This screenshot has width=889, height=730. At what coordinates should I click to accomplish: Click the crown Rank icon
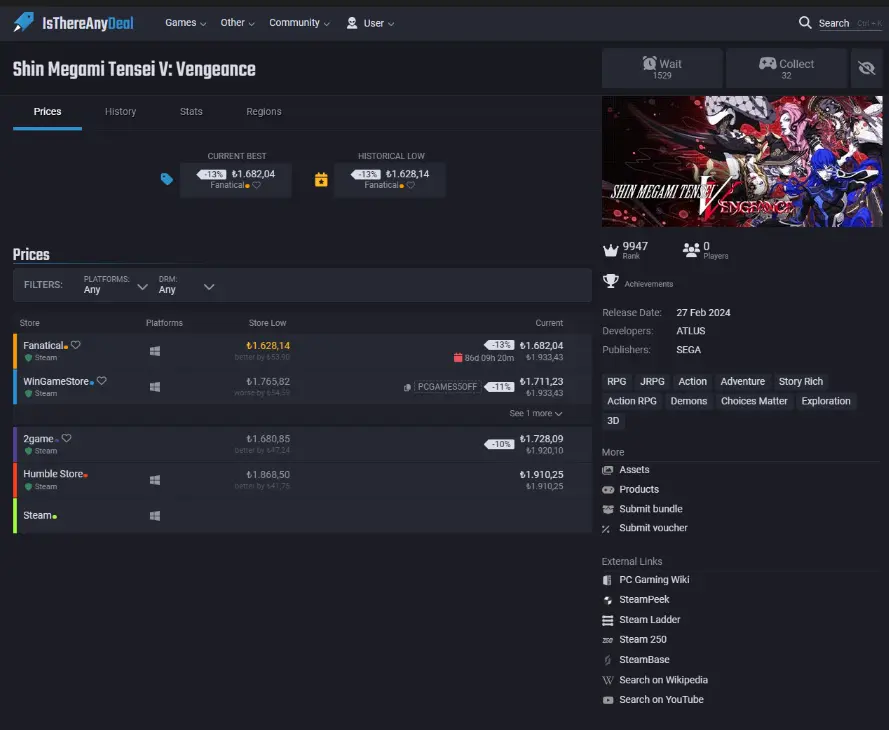(611, 250)
